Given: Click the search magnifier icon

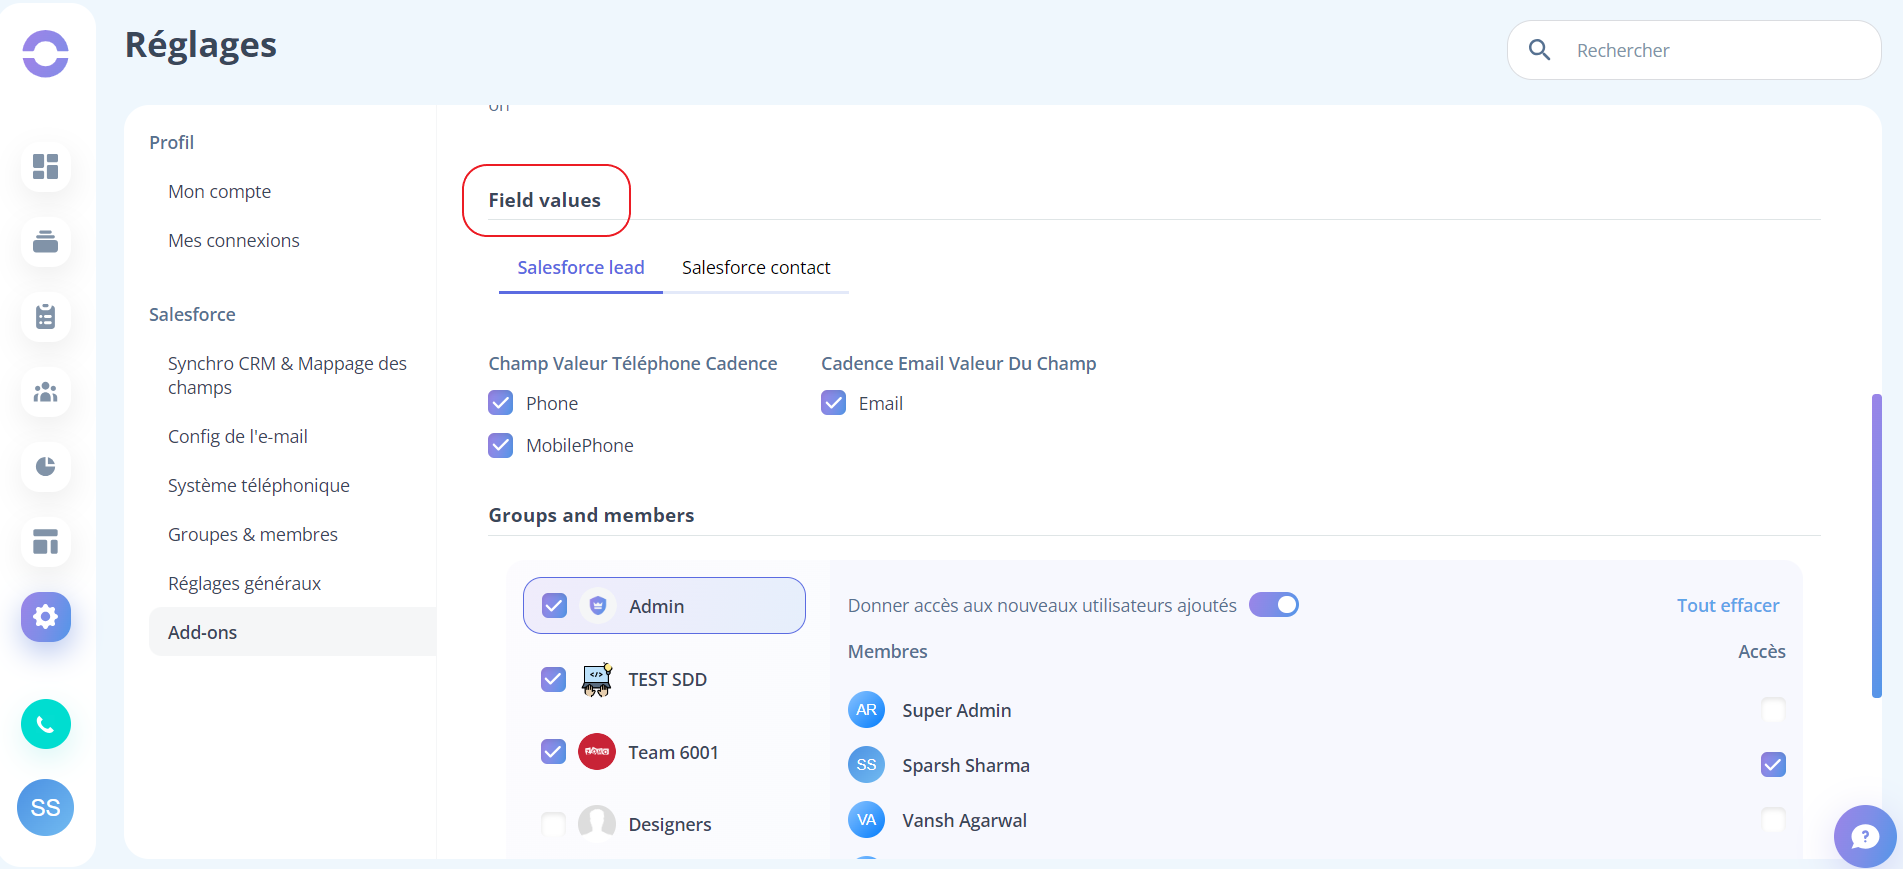Looking at the screenshot, I should [1540, 50].
